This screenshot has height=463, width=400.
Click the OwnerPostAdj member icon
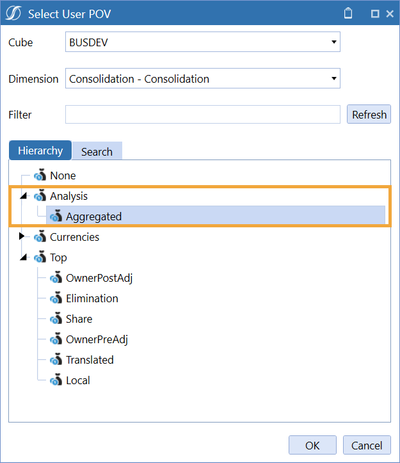click(x=56, y=278)
